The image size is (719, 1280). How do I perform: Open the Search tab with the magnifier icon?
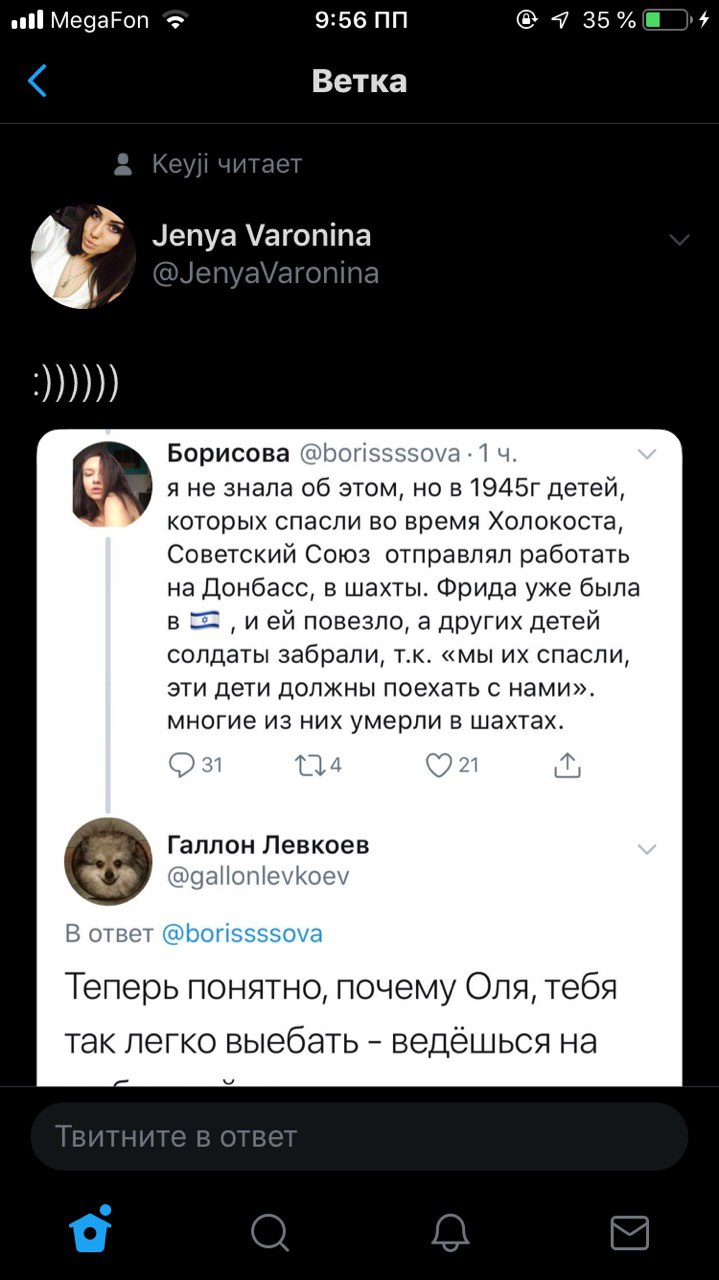269,1232
